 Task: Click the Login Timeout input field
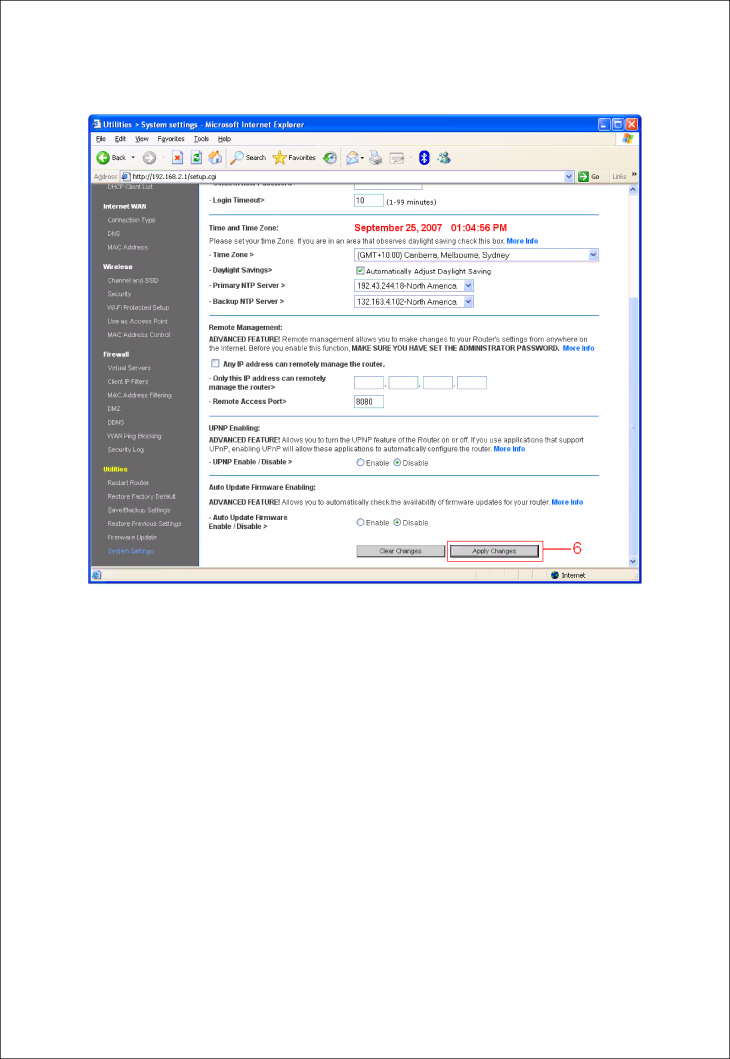tap(369, 201)
